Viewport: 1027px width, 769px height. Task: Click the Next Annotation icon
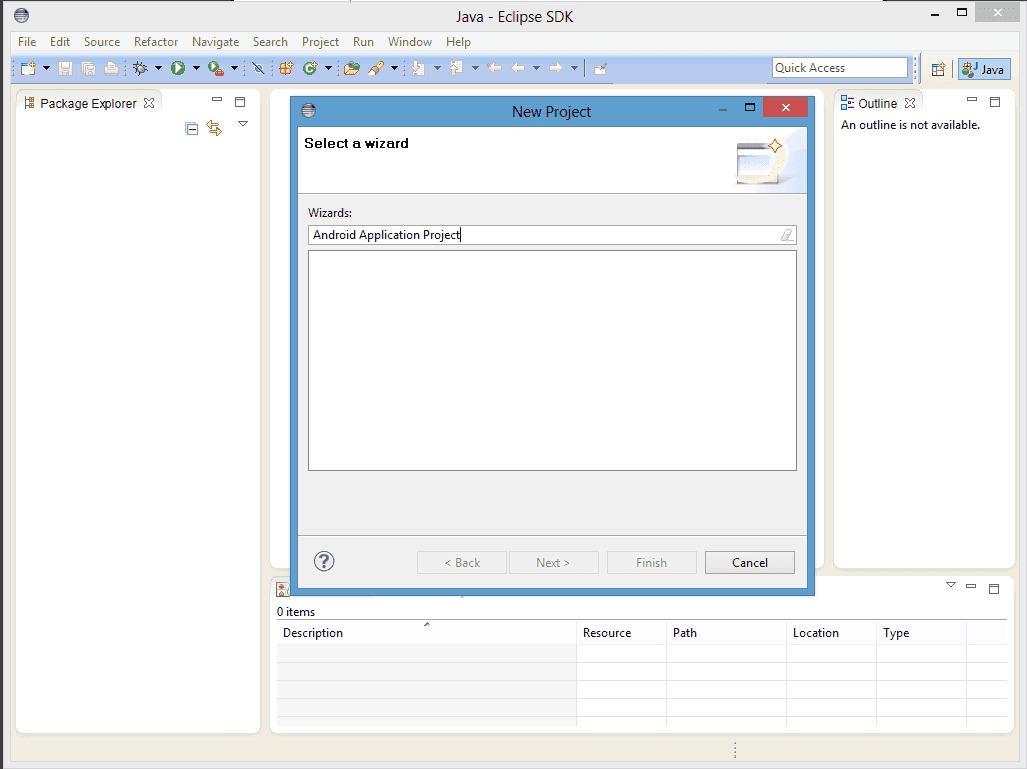pos(419,68)
